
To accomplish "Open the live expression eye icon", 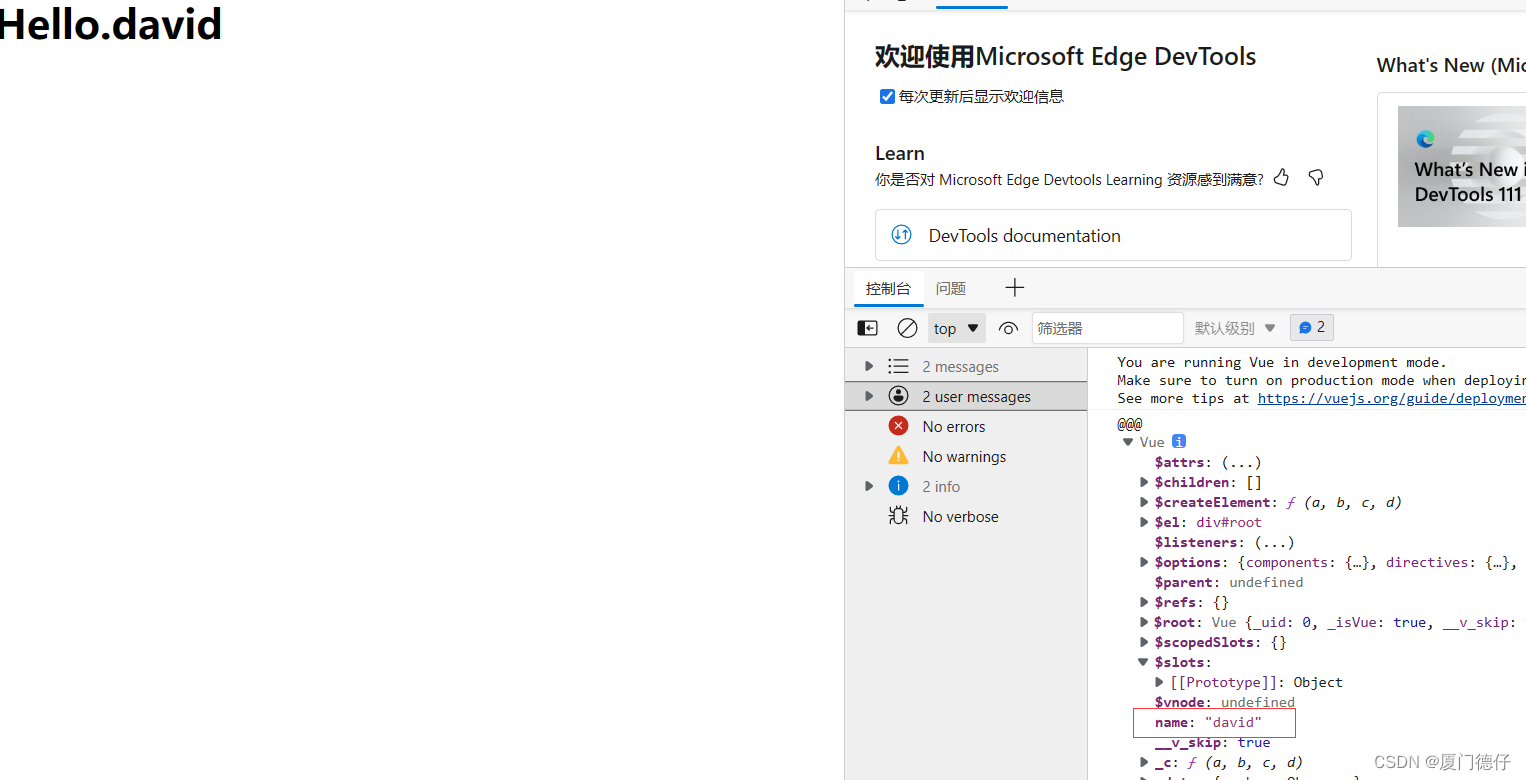I will click(x=1008, y=328).
